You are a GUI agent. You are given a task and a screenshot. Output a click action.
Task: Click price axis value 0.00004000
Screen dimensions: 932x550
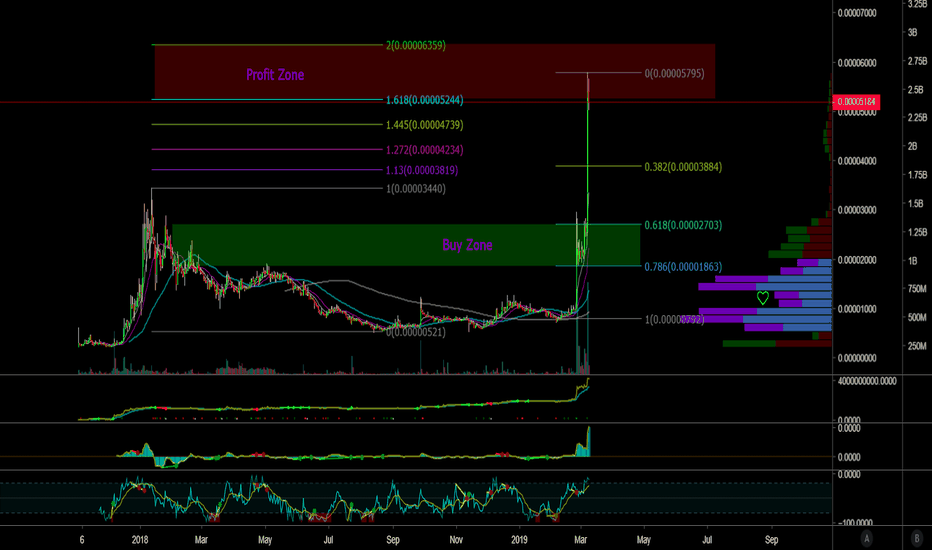click(x=857, y=161)
